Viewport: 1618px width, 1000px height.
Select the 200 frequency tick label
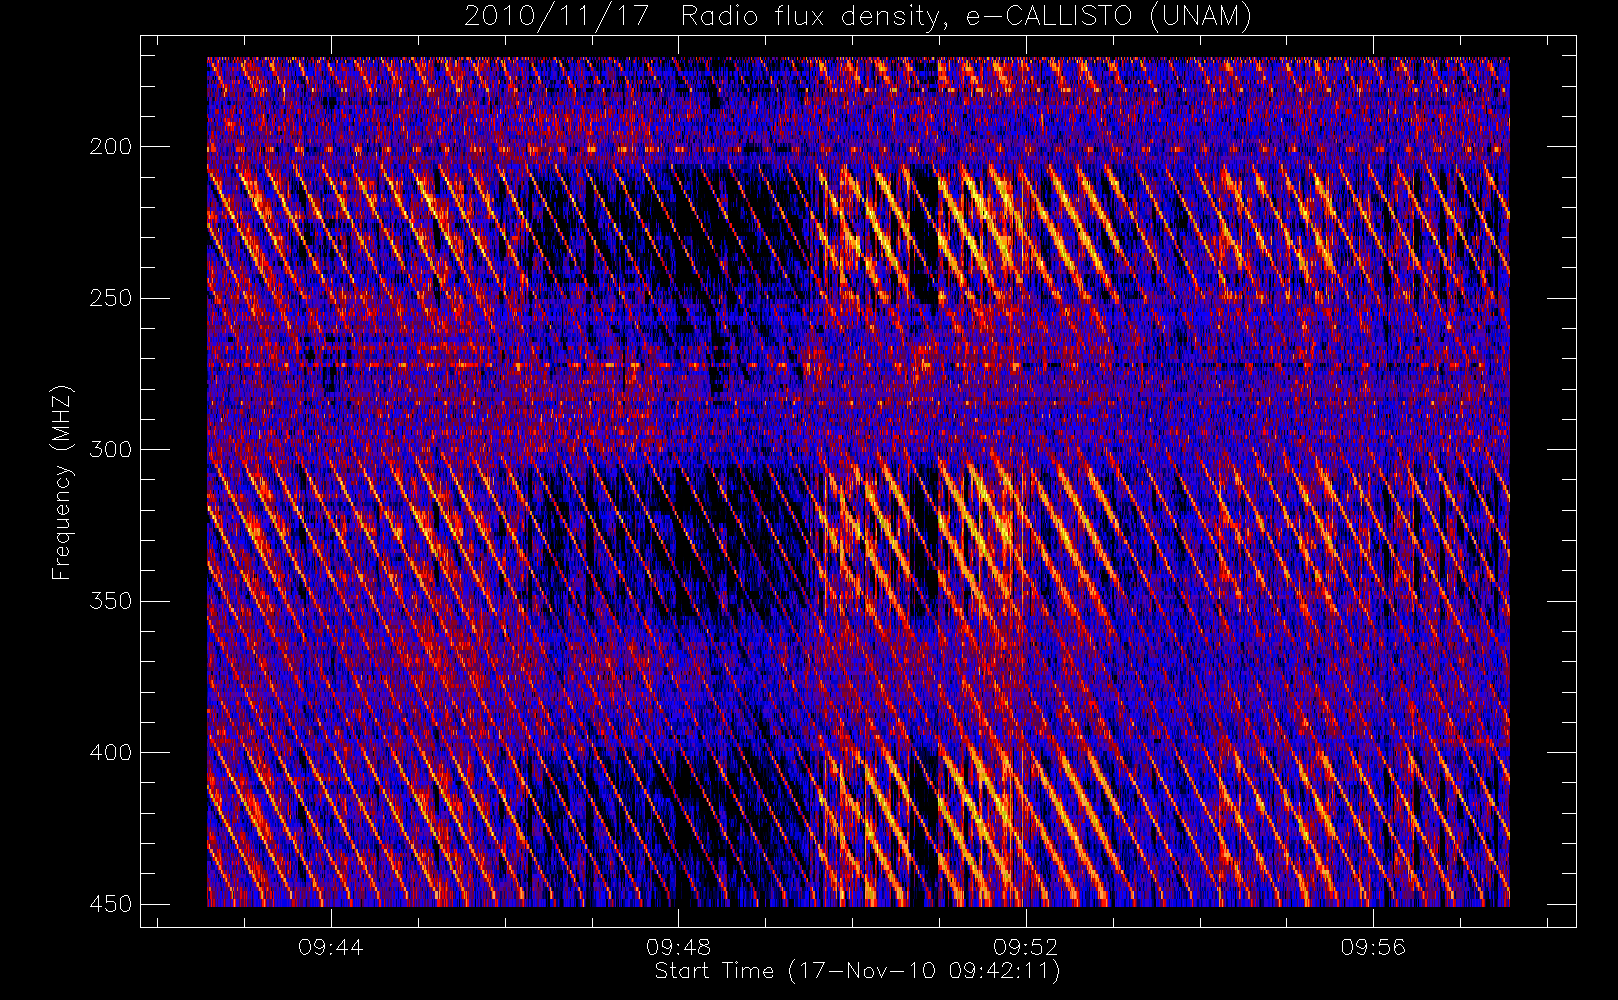tap(111, 147)
